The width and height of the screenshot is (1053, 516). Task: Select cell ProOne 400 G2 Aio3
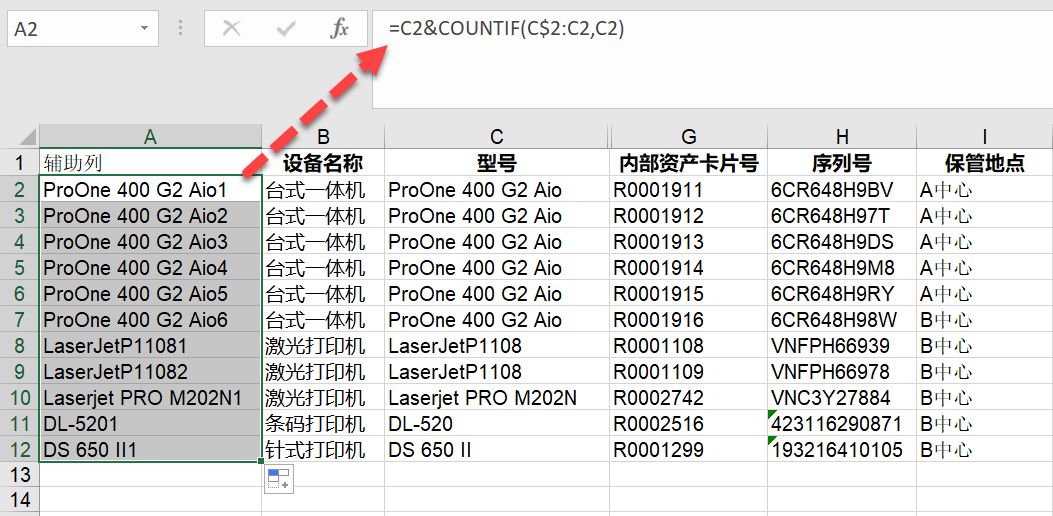pyautogui.click(x=150, y=241)
